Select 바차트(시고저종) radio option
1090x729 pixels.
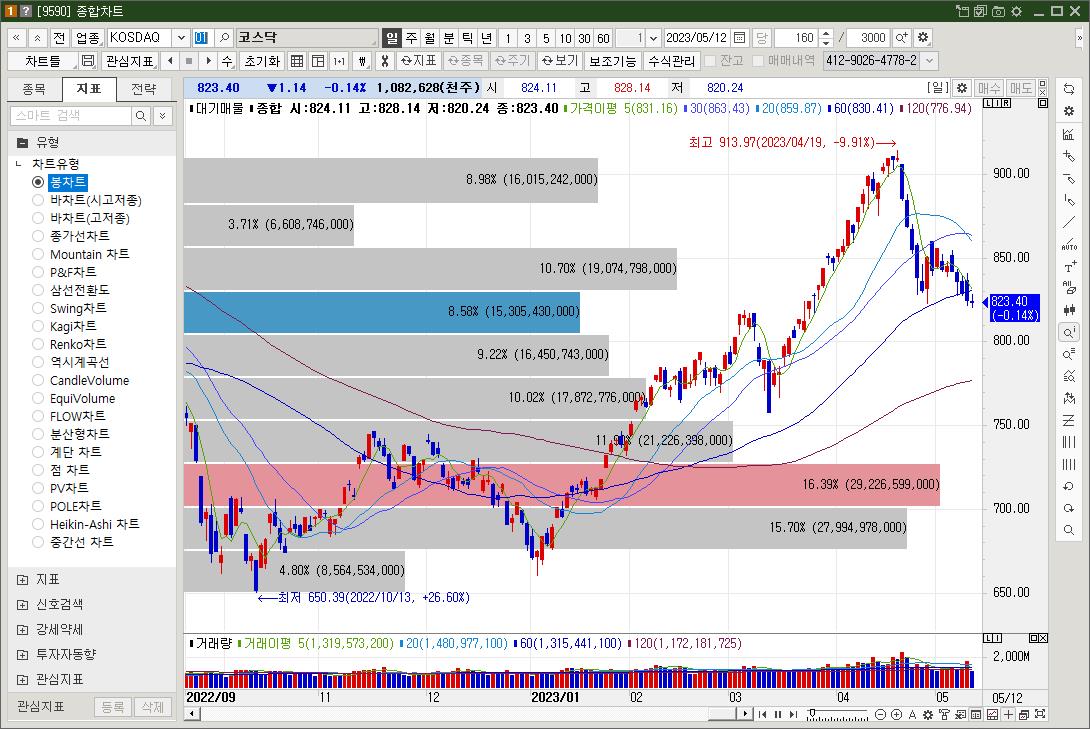[x=38, y=200]
